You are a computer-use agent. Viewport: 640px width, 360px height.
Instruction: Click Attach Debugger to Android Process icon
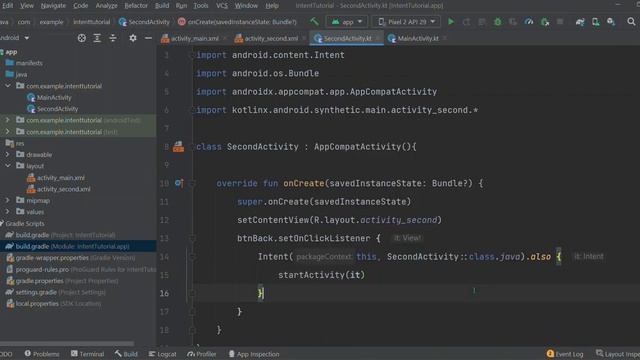click(x=544, y=22)
